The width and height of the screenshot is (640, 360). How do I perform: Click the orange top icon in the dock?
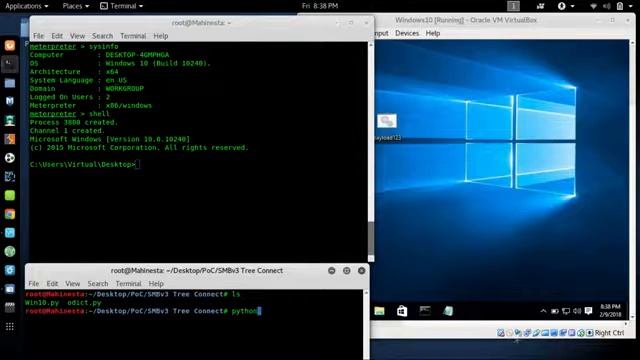pyautogui.click(x=10, y=45)
